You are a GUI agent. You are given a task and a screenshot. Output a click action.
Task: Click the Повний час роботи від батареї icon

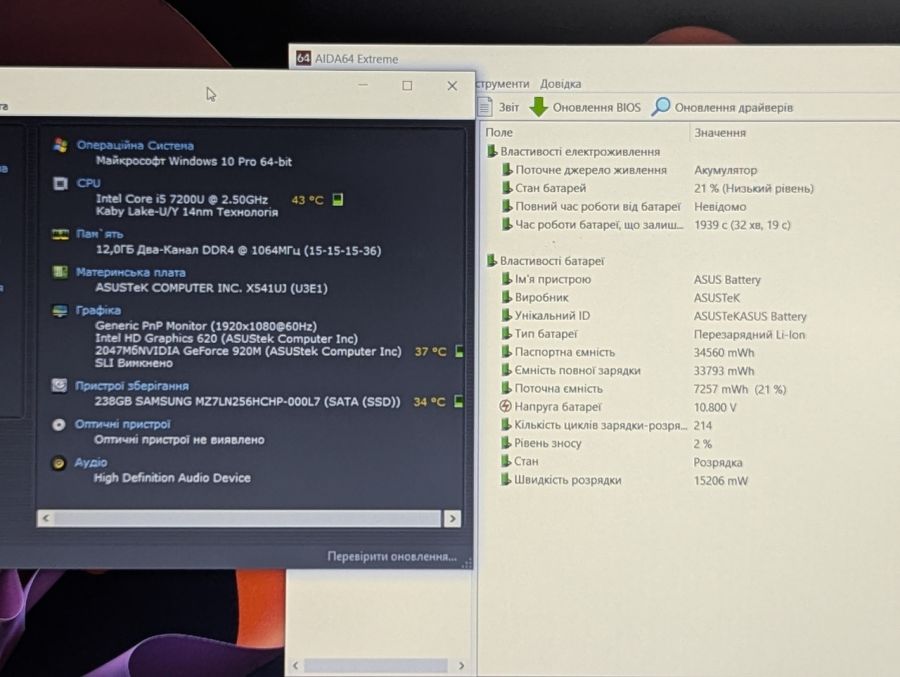pyautogui.click(x=507, y=206)
